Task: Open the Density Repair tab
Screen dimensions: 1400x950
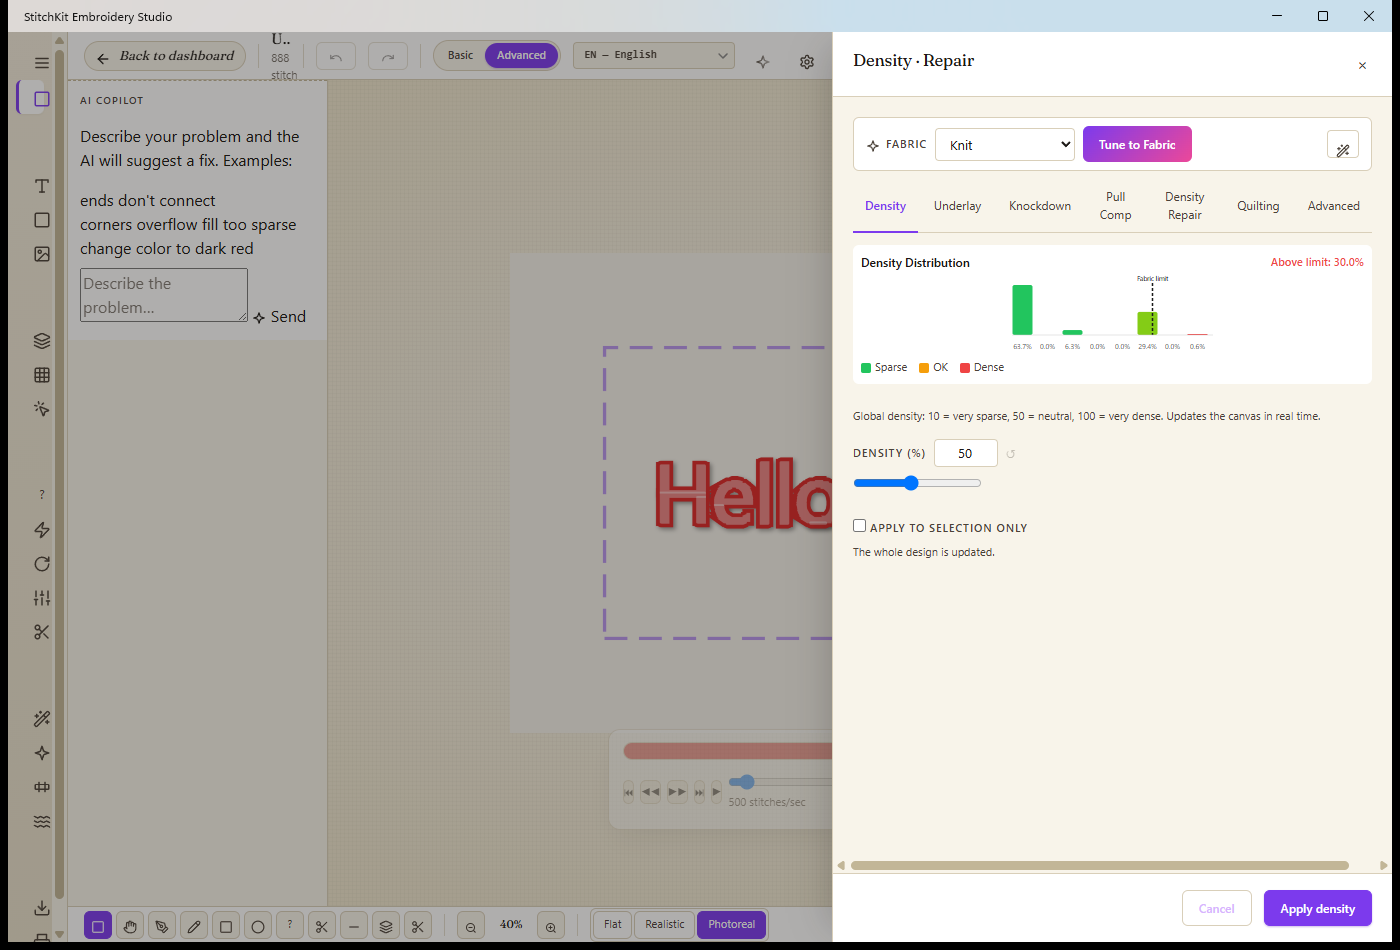Action: coord(1185,206)
